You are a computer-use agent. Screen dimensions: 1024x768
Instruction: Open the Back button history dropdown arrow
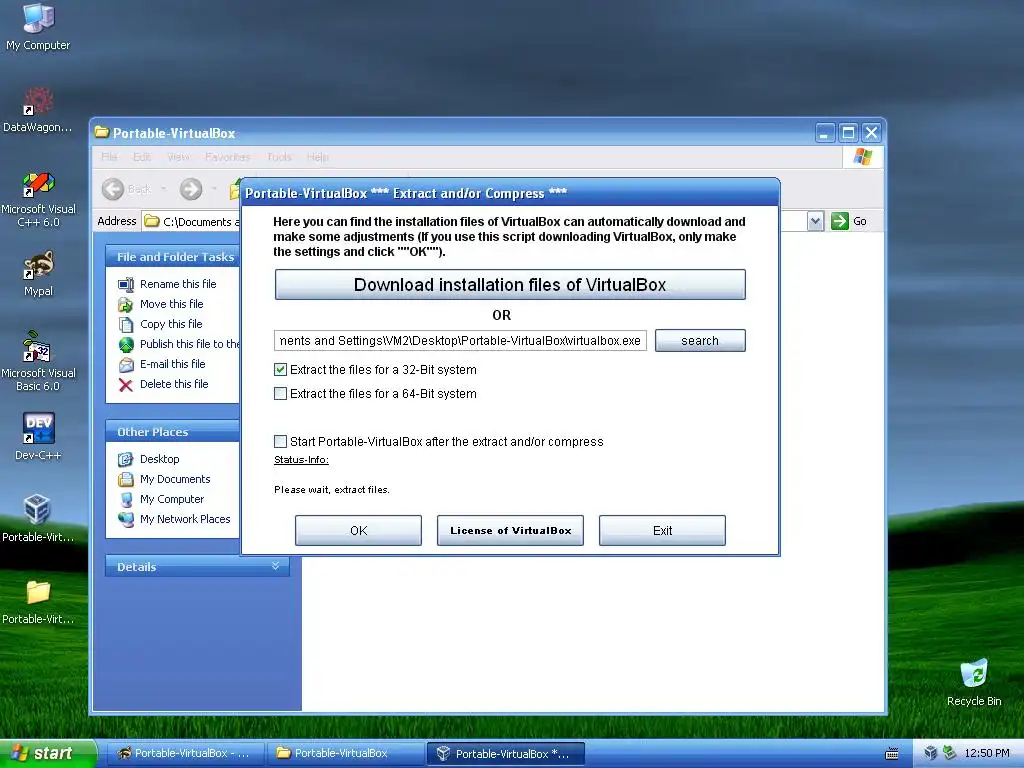(163, 189)
